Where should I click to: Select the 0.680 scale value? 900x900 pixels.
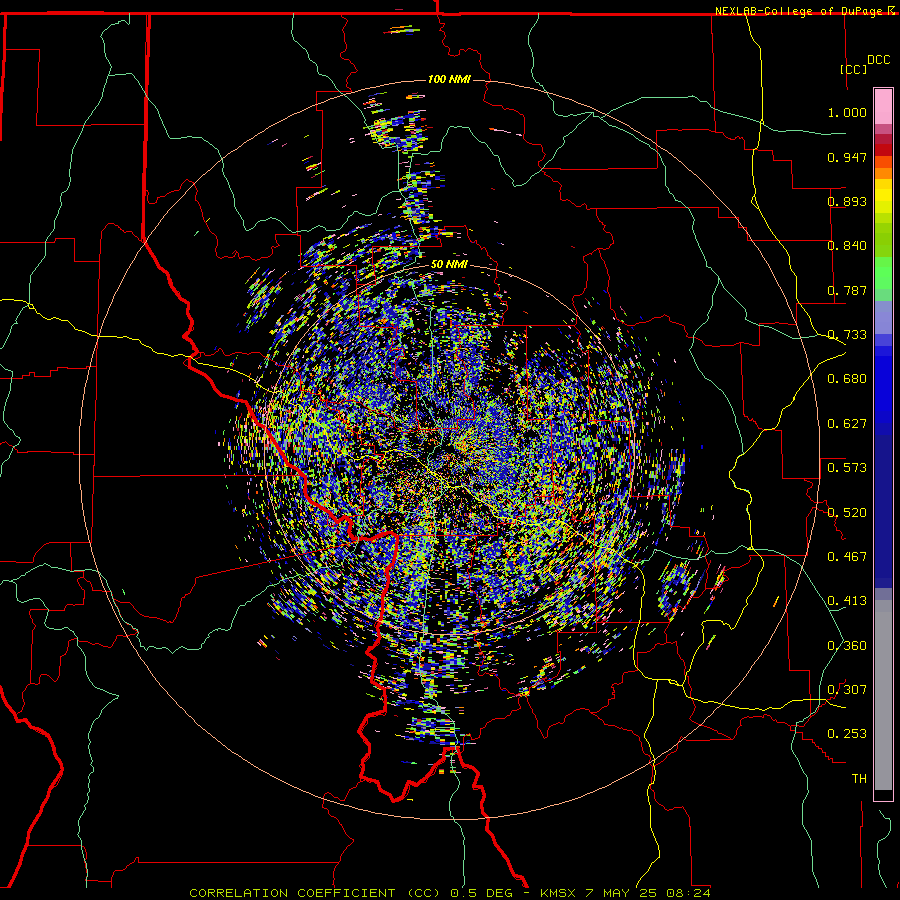pos(847,379)
